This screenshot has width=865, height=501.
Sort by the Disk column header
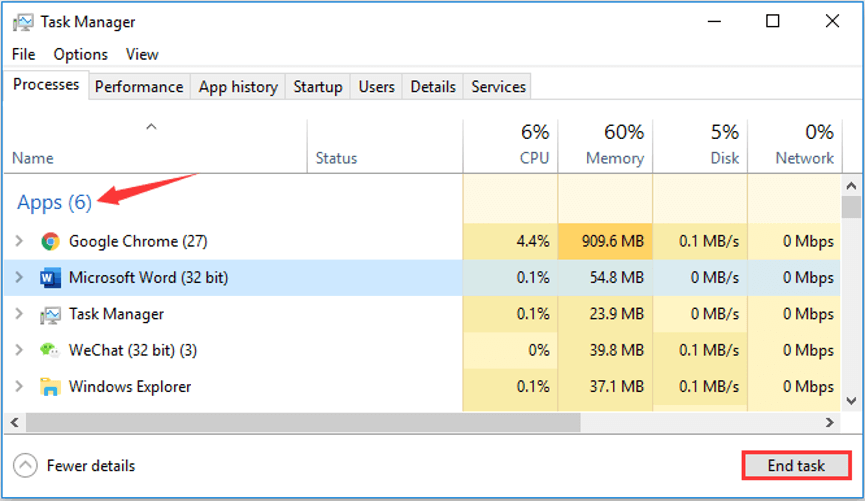[700, 146]
